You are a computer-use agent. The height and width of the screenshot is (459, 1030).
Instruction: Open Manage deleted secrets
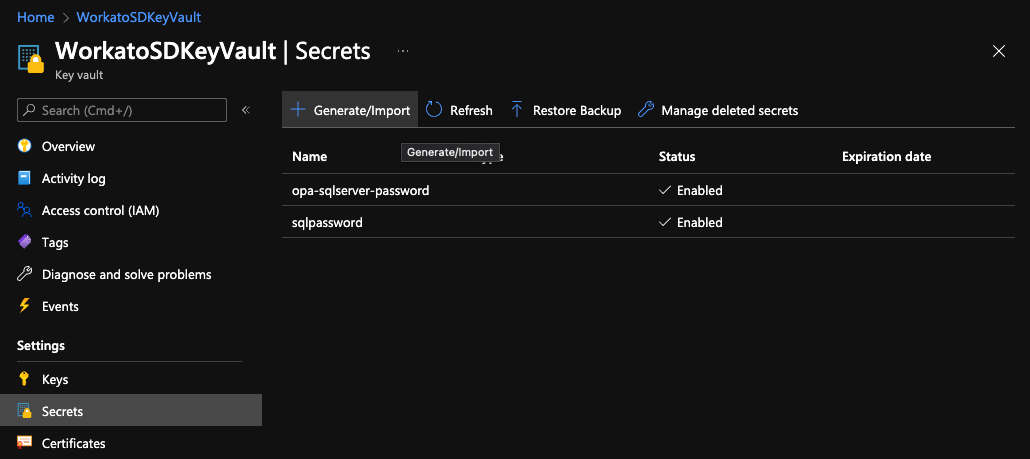(718, 110)
